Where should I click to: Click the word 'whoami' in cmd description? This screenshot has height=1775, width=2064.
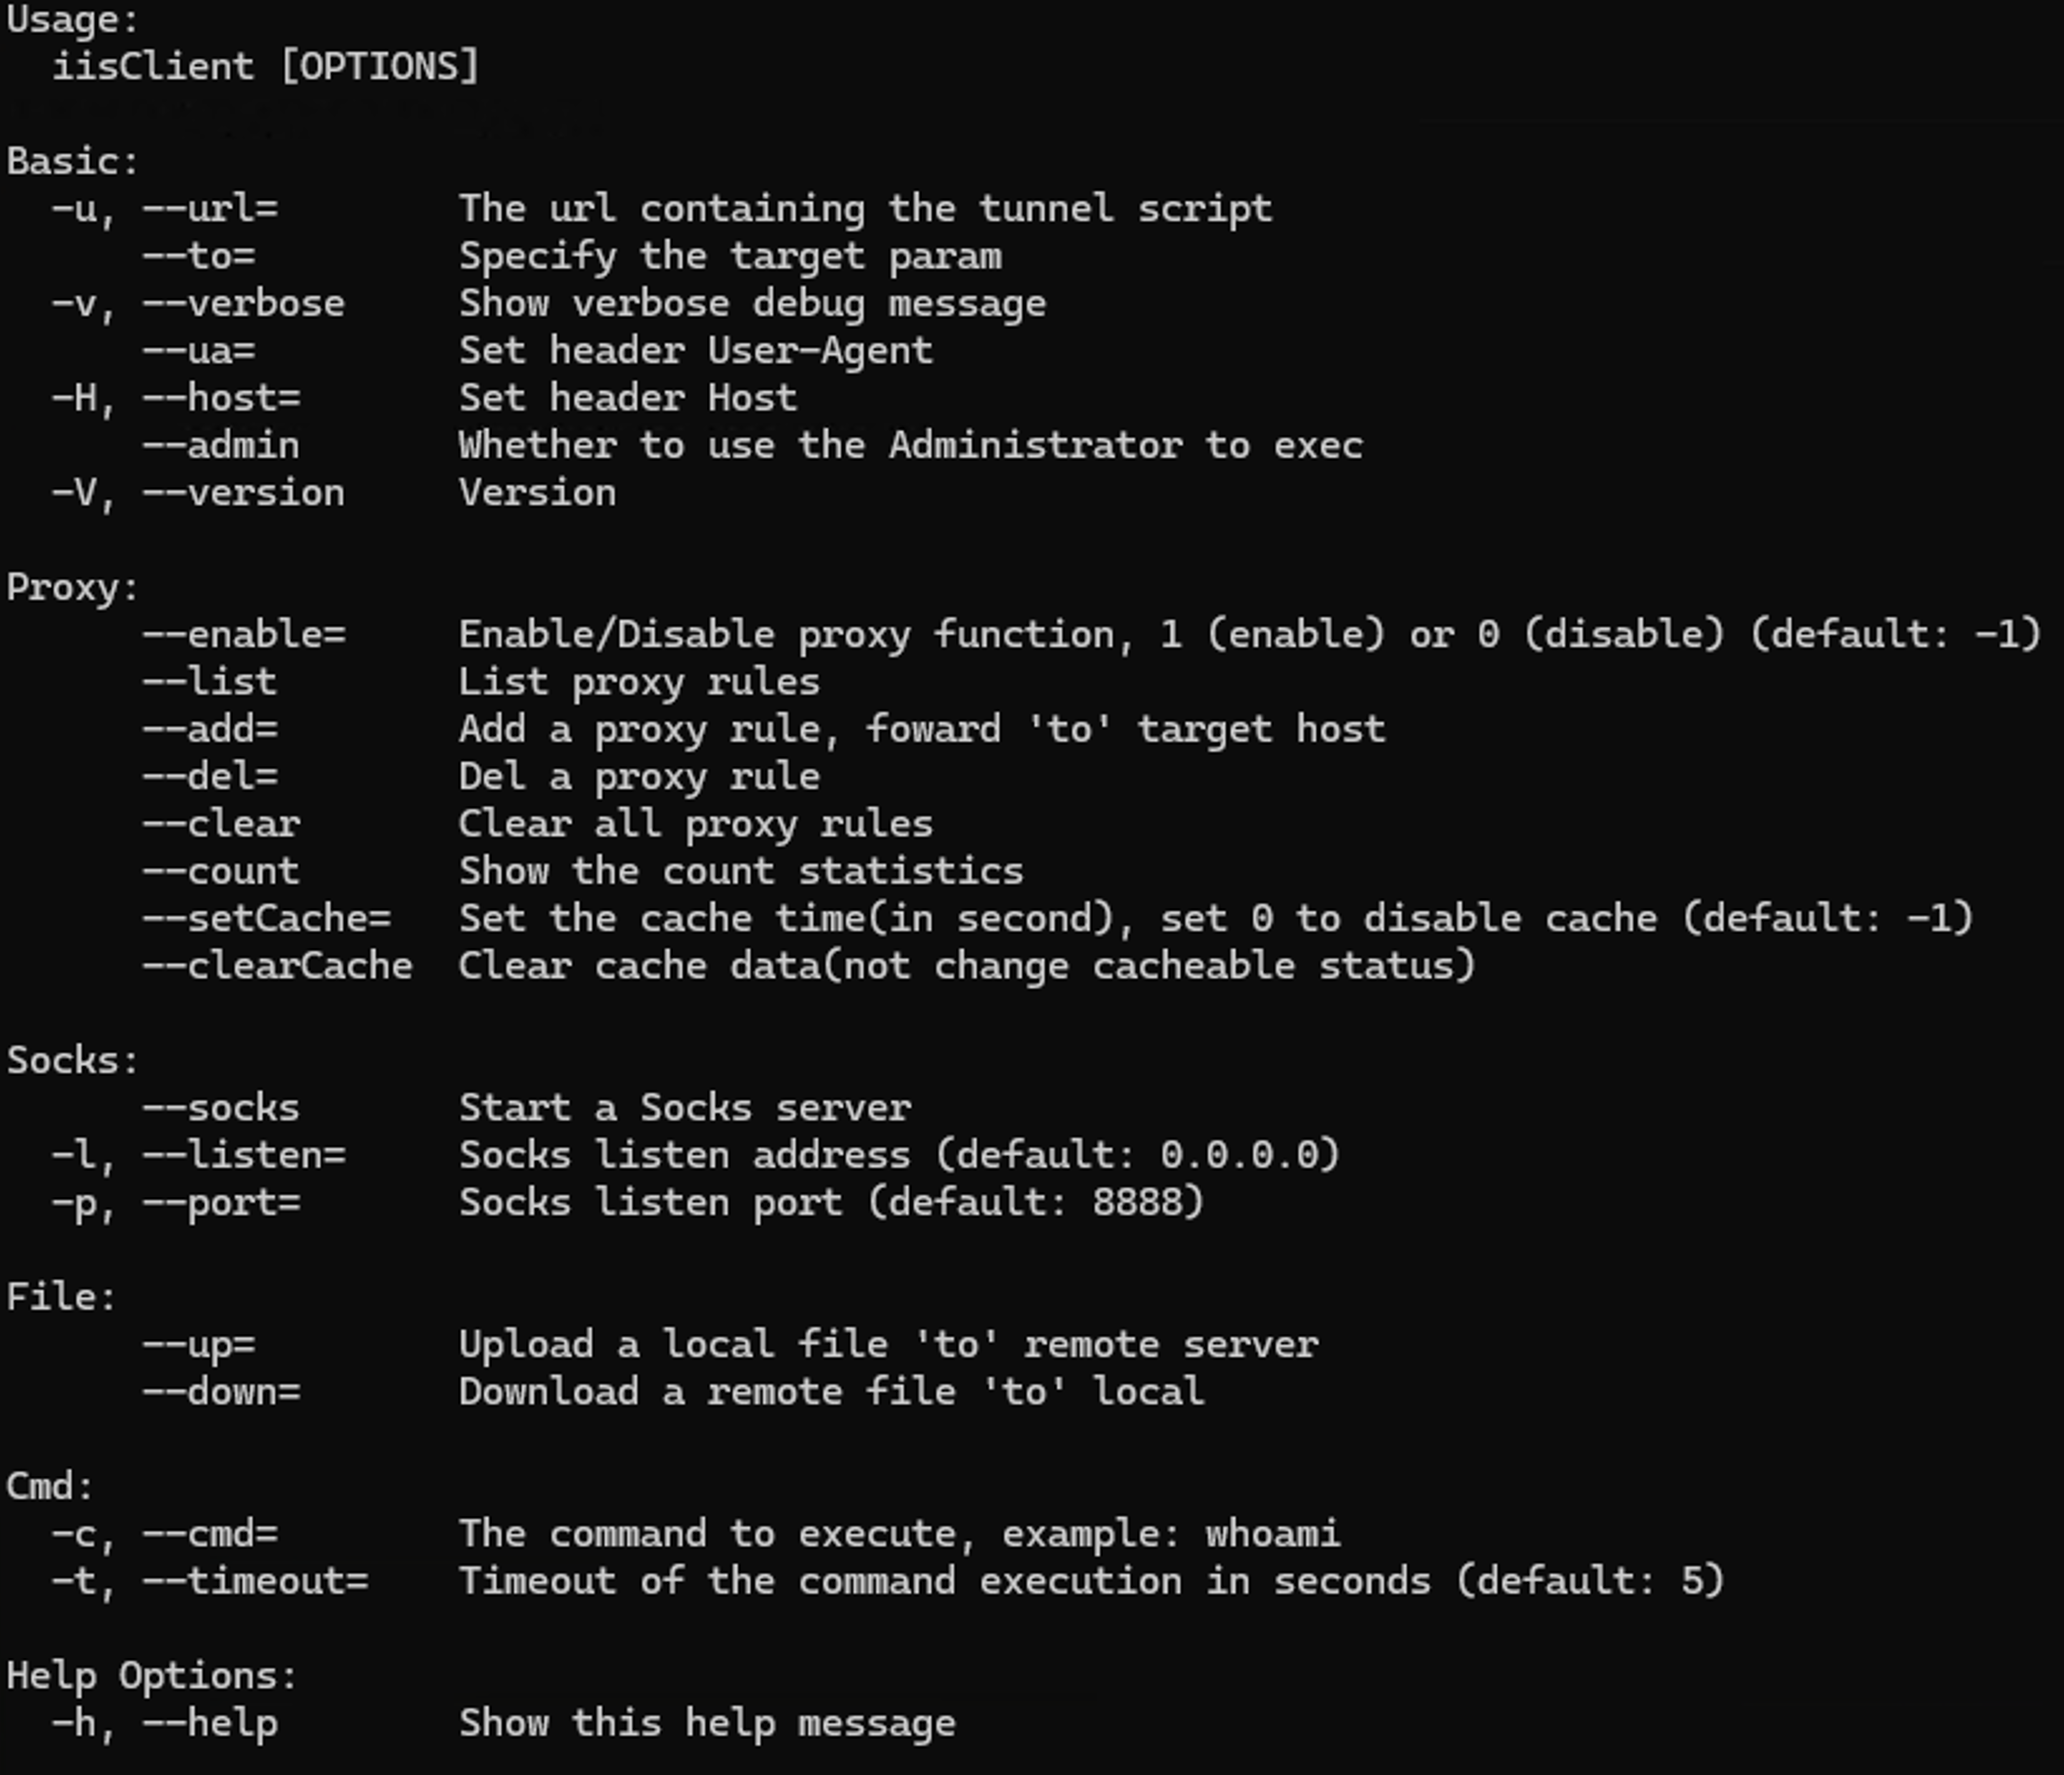pos(1271,1534)
